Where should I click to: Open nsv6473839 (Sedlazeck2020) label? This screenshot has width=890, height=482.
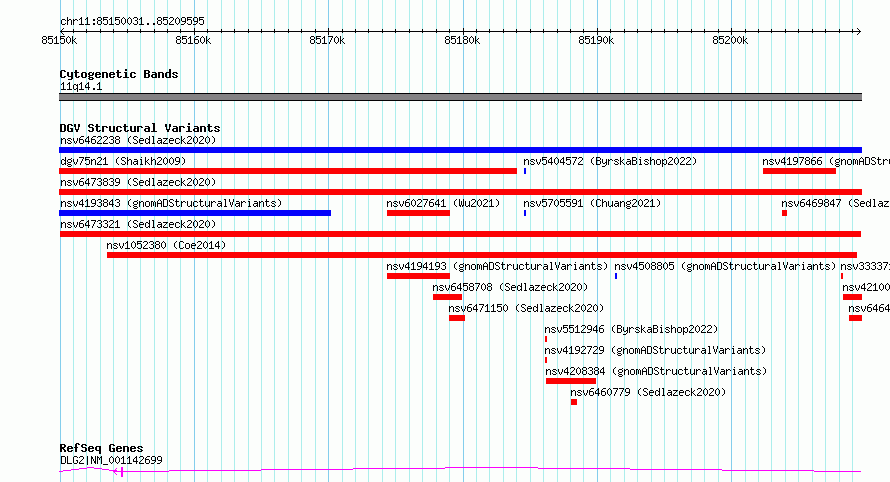click(x=138, y=182)
